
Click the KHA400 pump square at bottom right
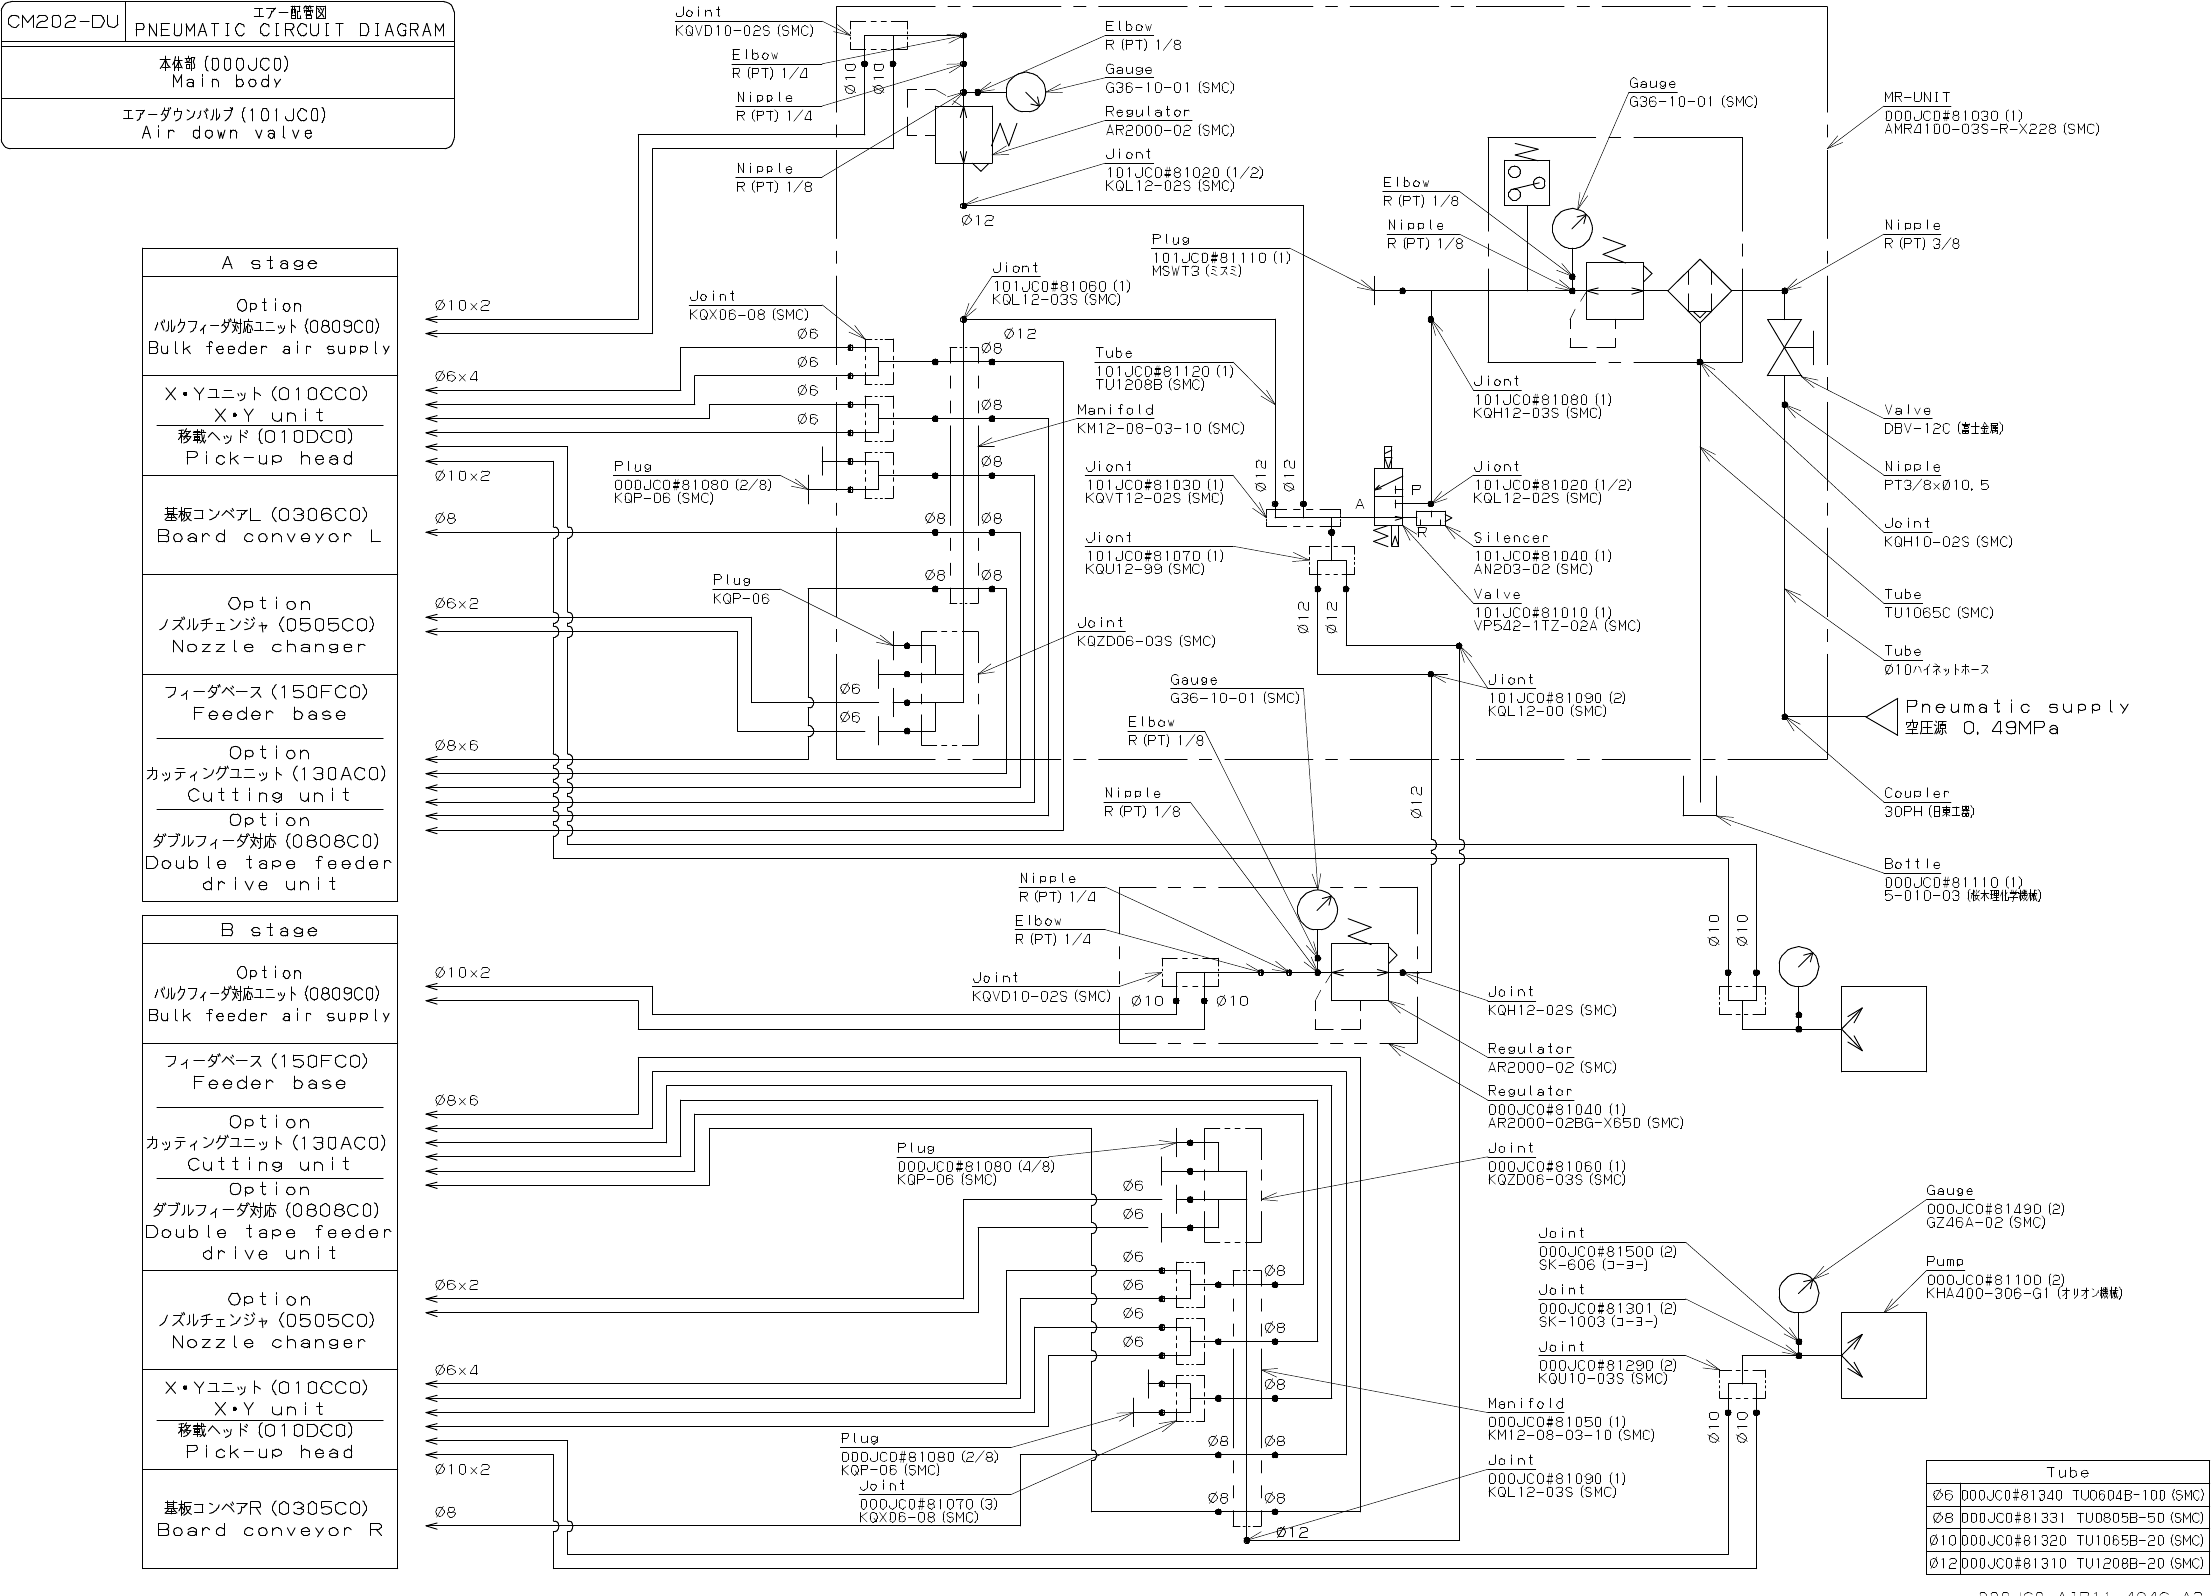pyautogui.click(x=1883, y=1355)
